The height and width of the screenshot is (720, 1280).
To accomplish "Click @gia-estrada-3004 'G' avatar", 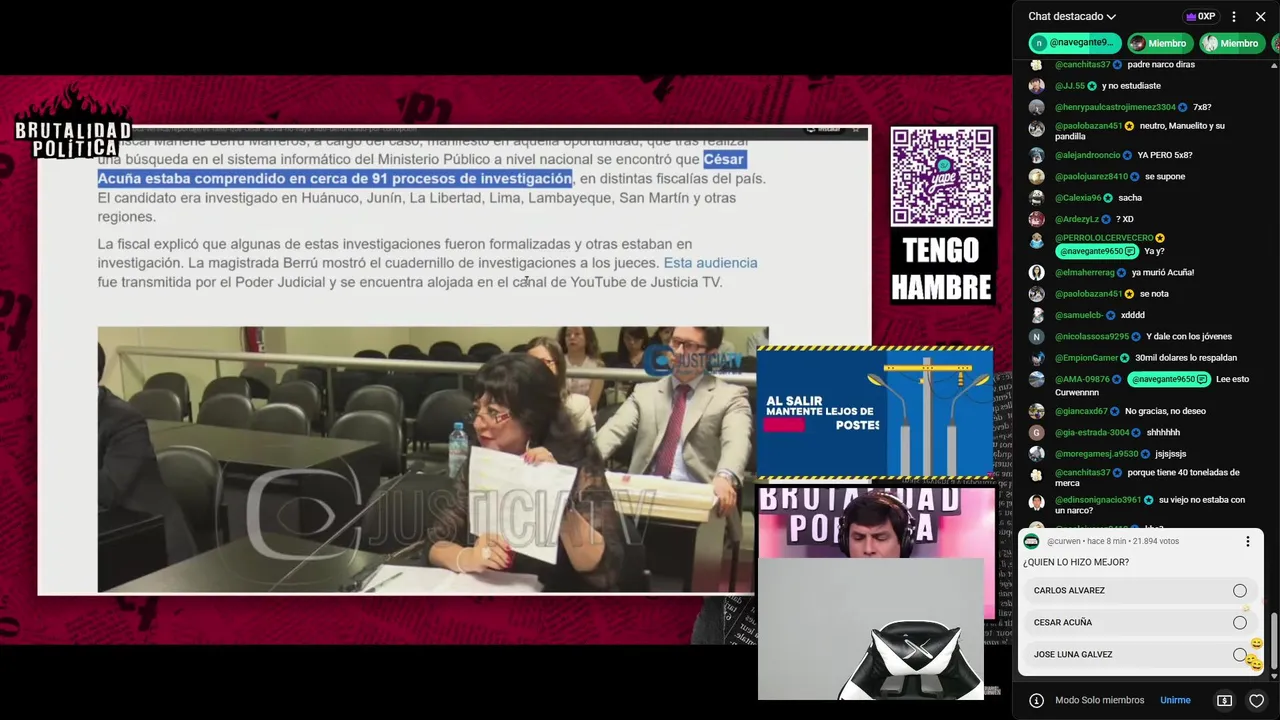I will [1037, 433].
